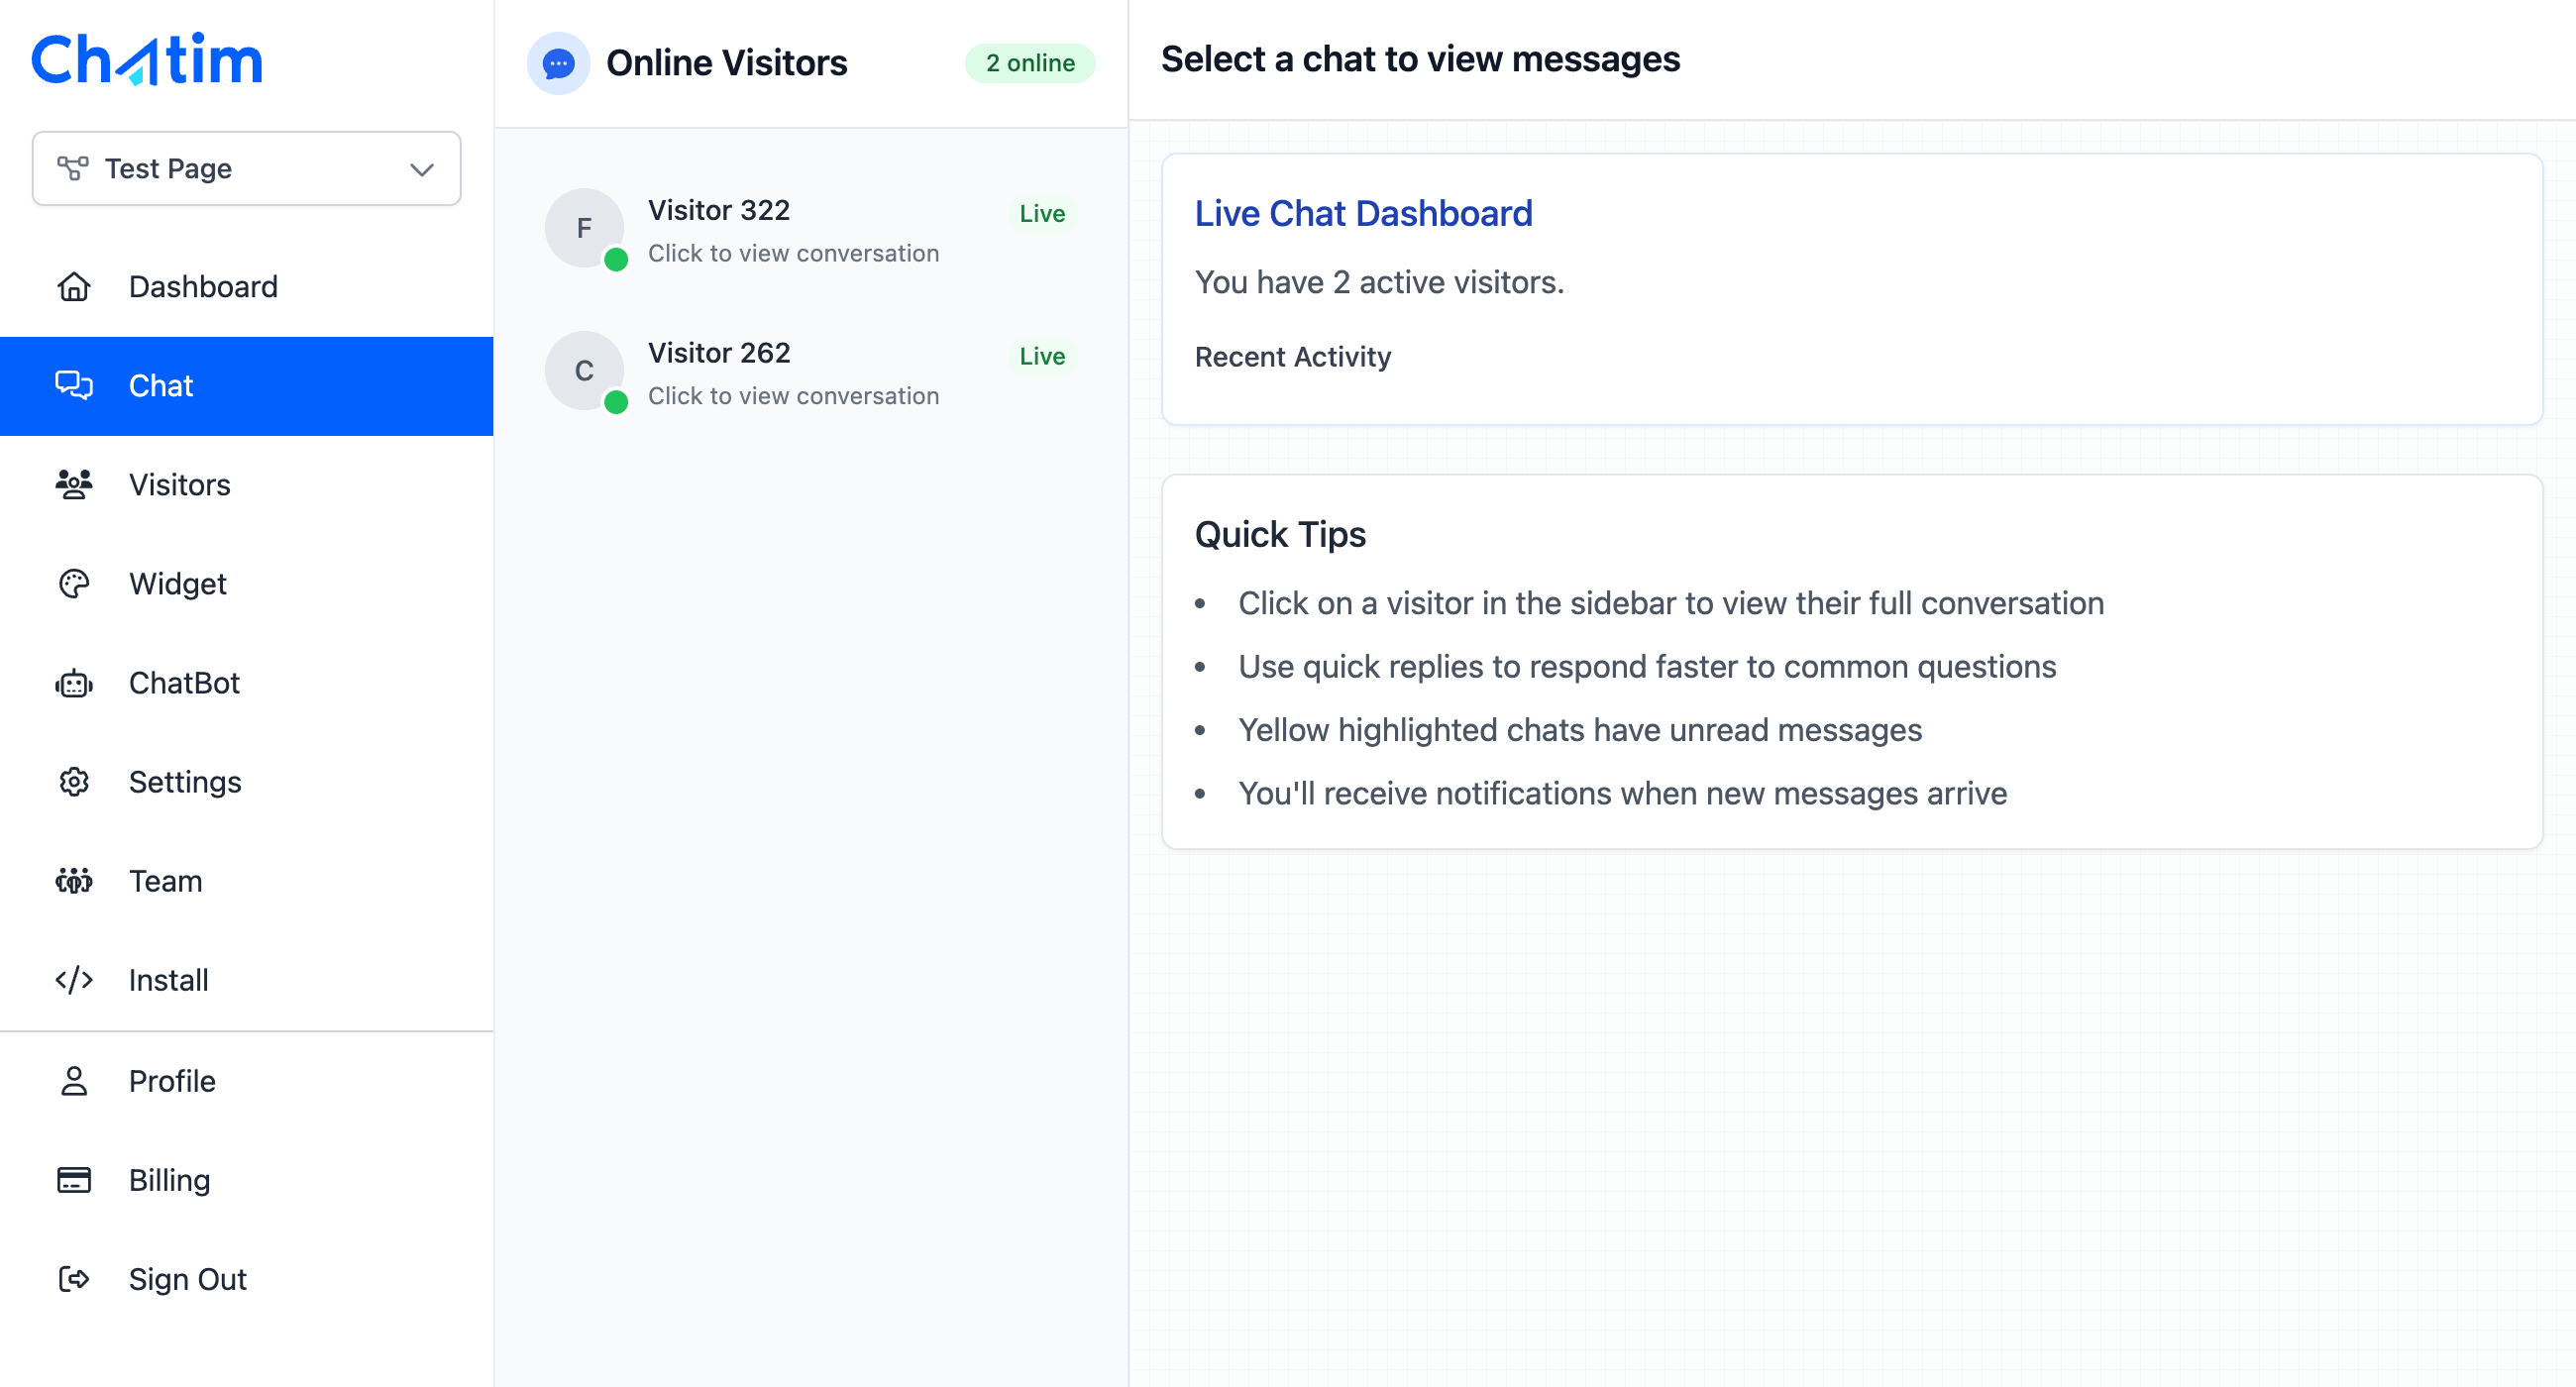Select the Chat menu item
The height and width of the screenshot is (1387, 2576).
246,386
